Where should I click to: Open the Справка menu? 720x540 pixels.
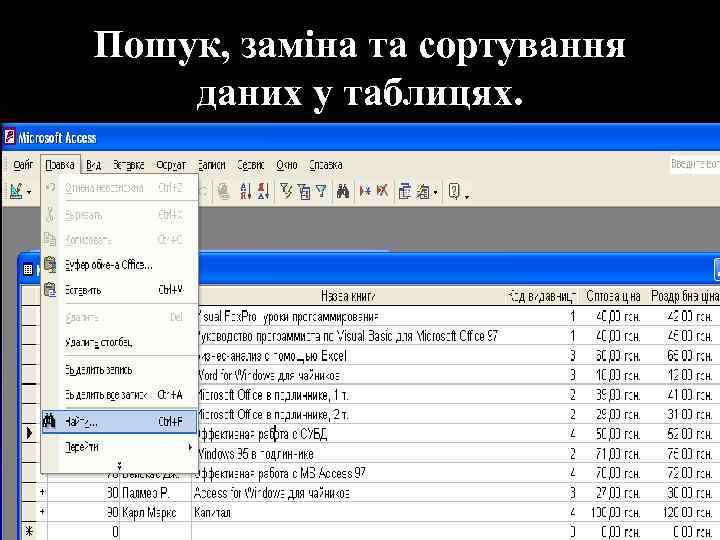[x=326, y=165]
